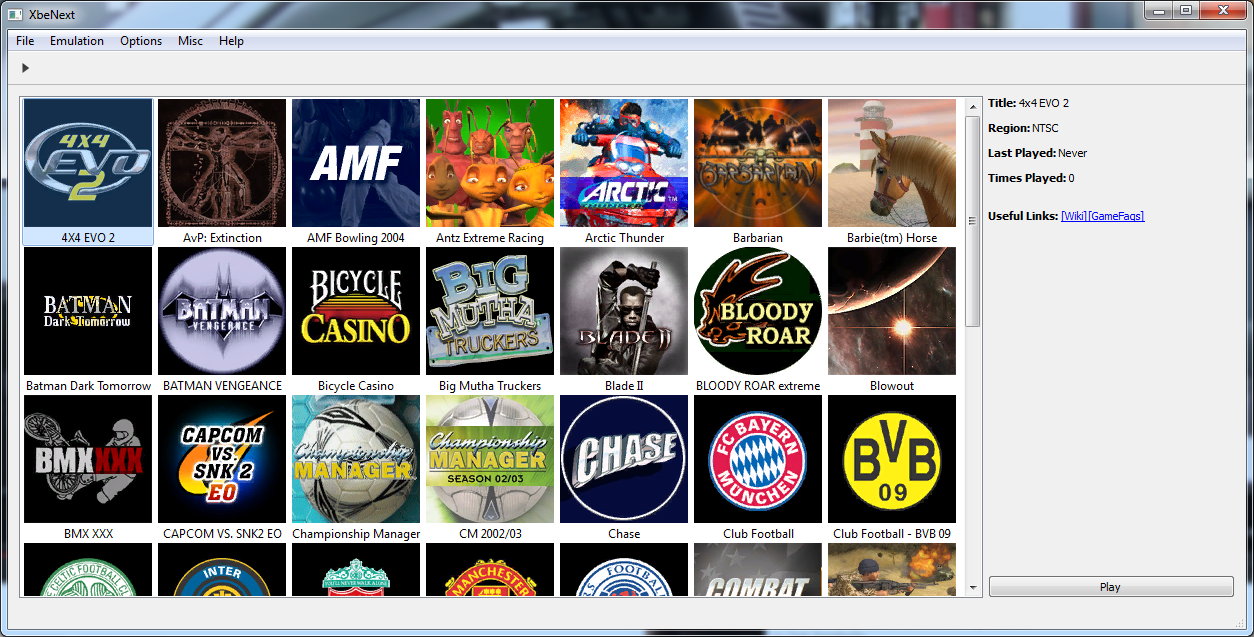Open the Emulation menu
1254x637 pixels.
pyautogui.click(x=77, y=41)
